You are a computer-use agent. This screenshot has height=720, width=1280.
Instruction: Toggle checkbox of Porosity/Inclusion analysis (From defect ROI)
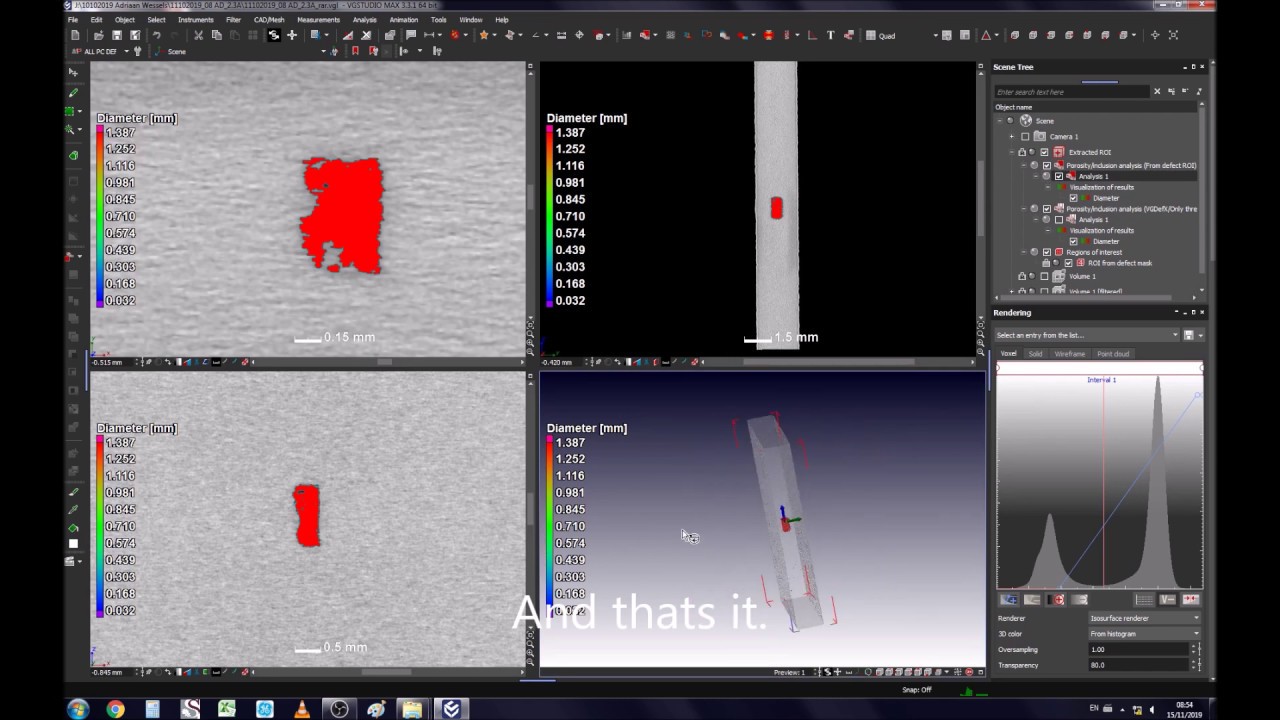pyautogui.click(x=1047, y=165)
